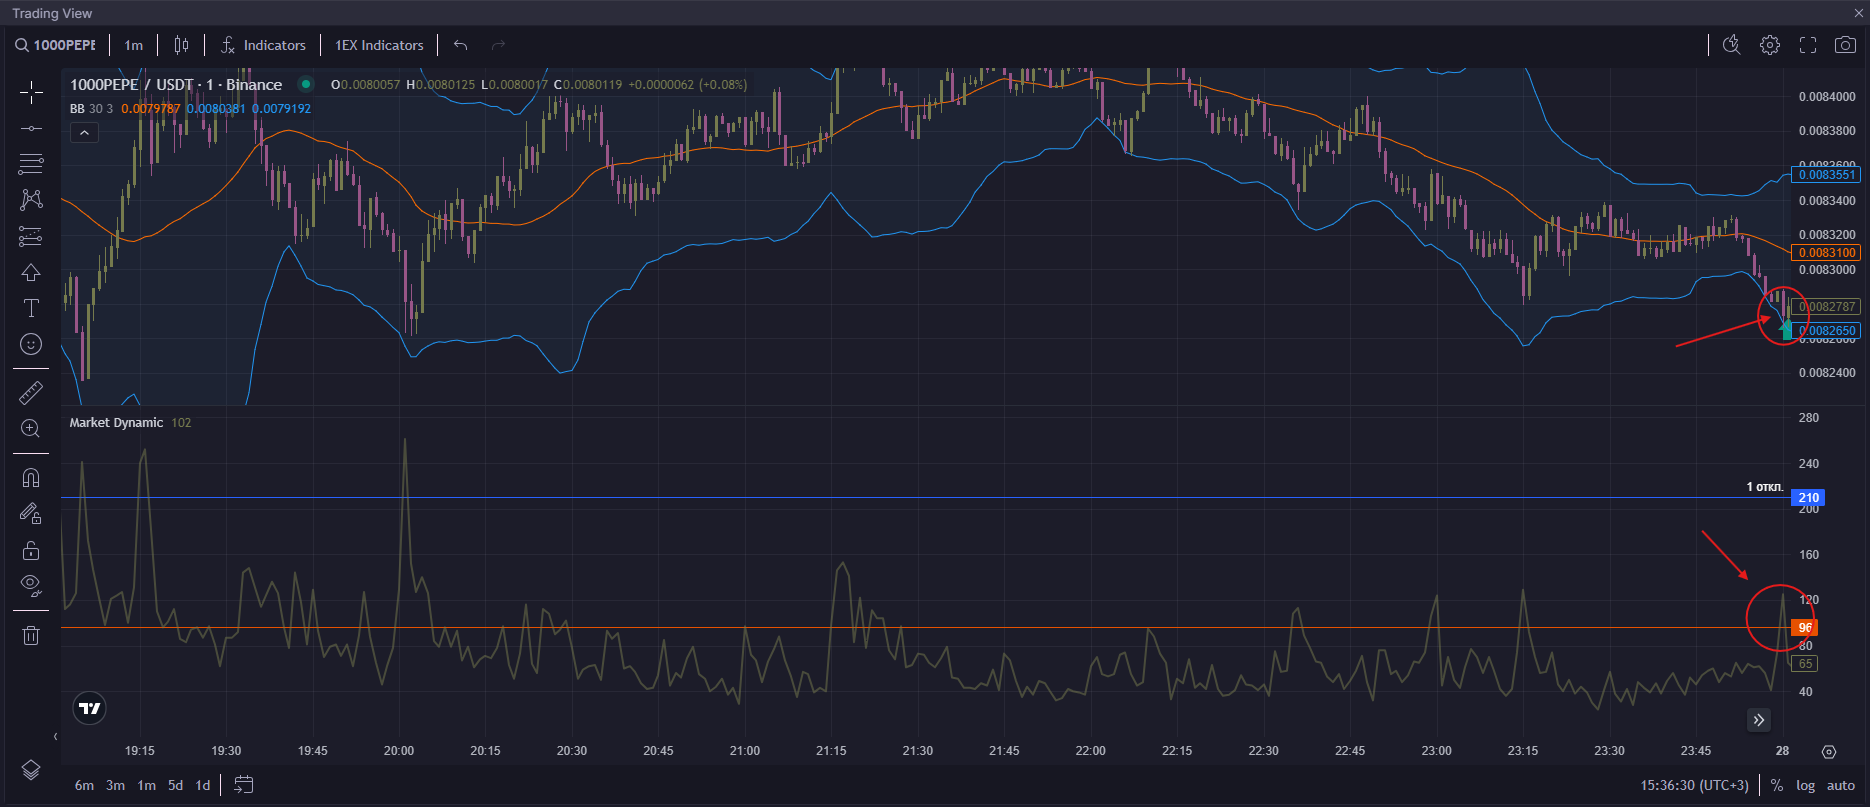1870x807 pixels.
Task: Activate the ruler measure tool
Action: 31,393
